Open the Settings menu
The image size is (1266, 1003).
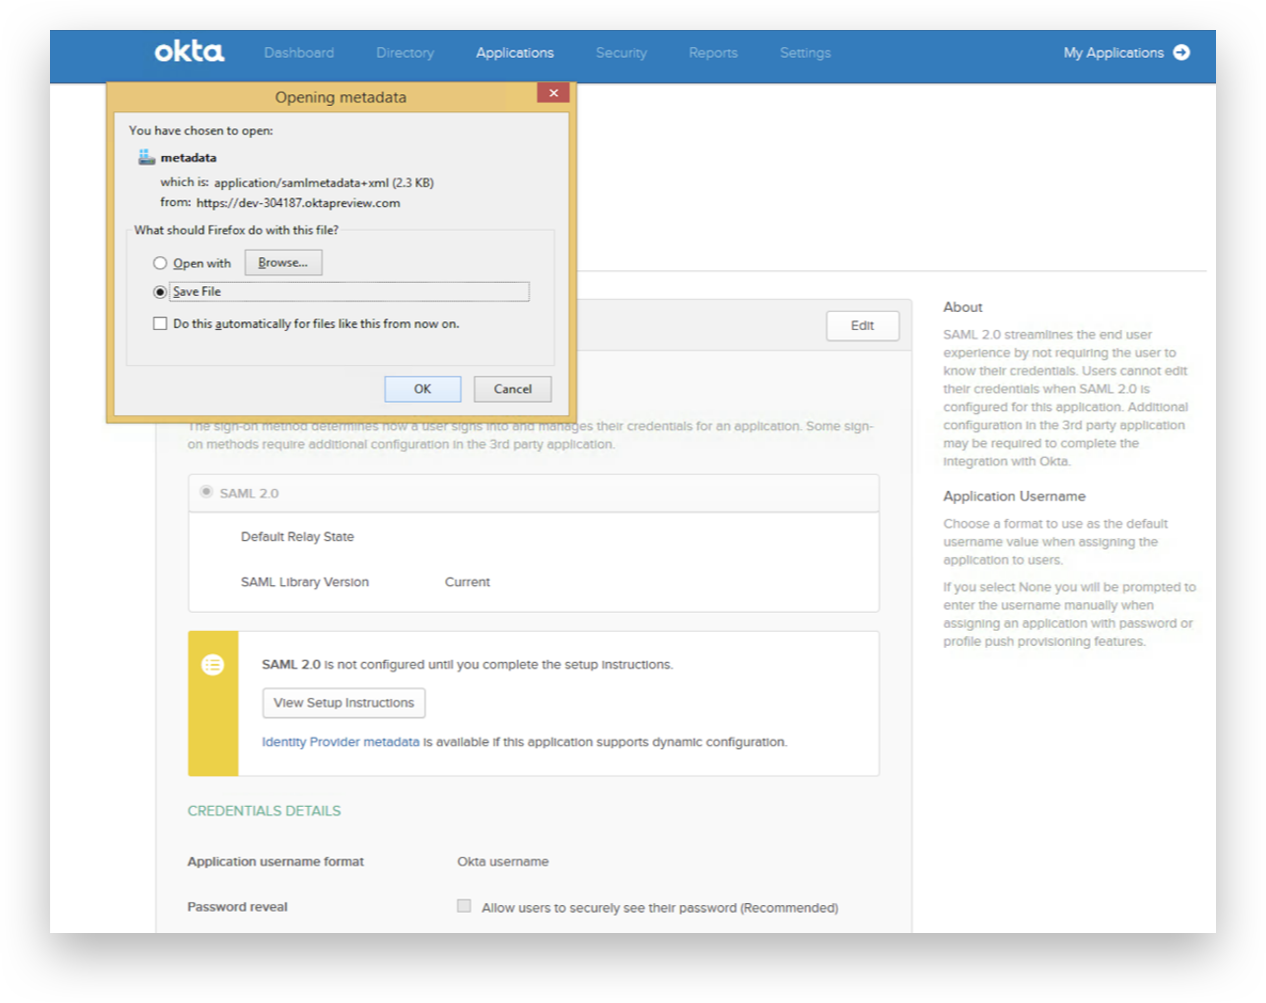click(x=805, y=53)
